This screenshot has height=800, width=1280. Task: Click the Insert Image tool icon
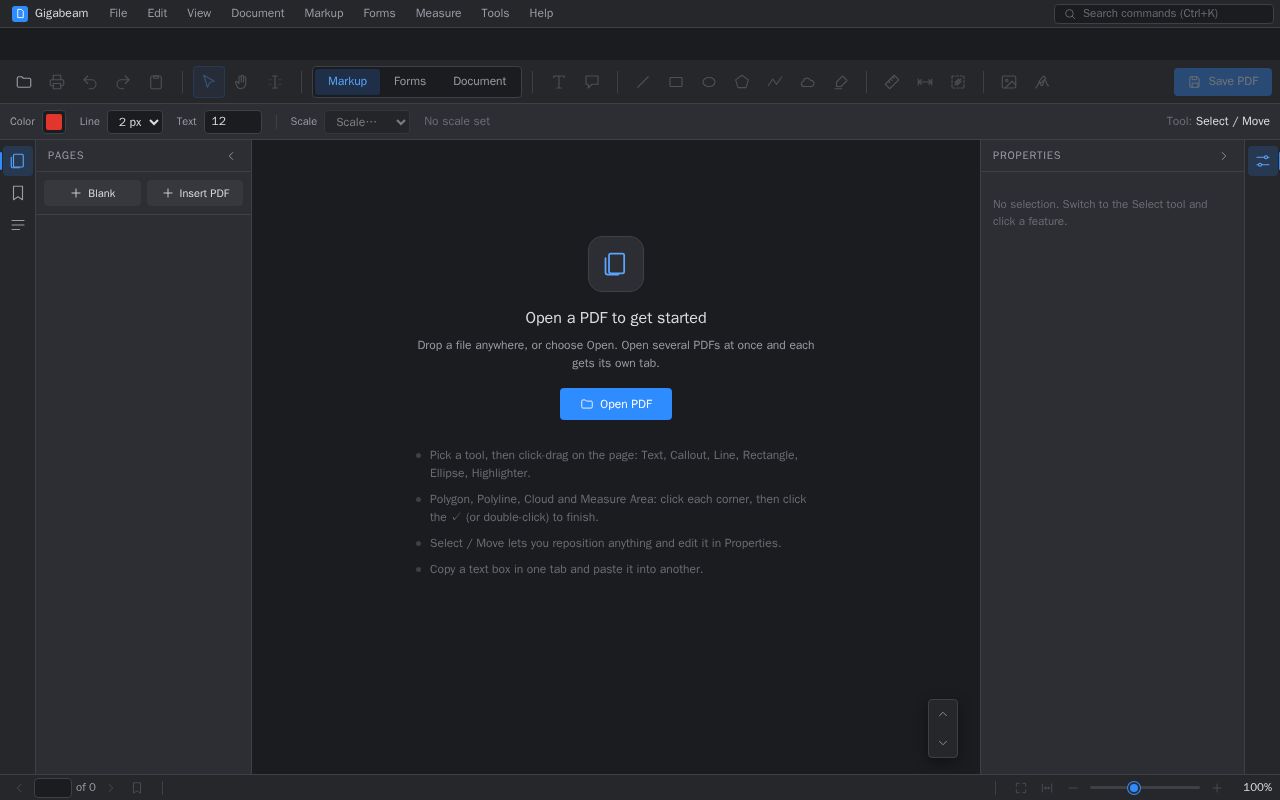tap(1009, 82)
